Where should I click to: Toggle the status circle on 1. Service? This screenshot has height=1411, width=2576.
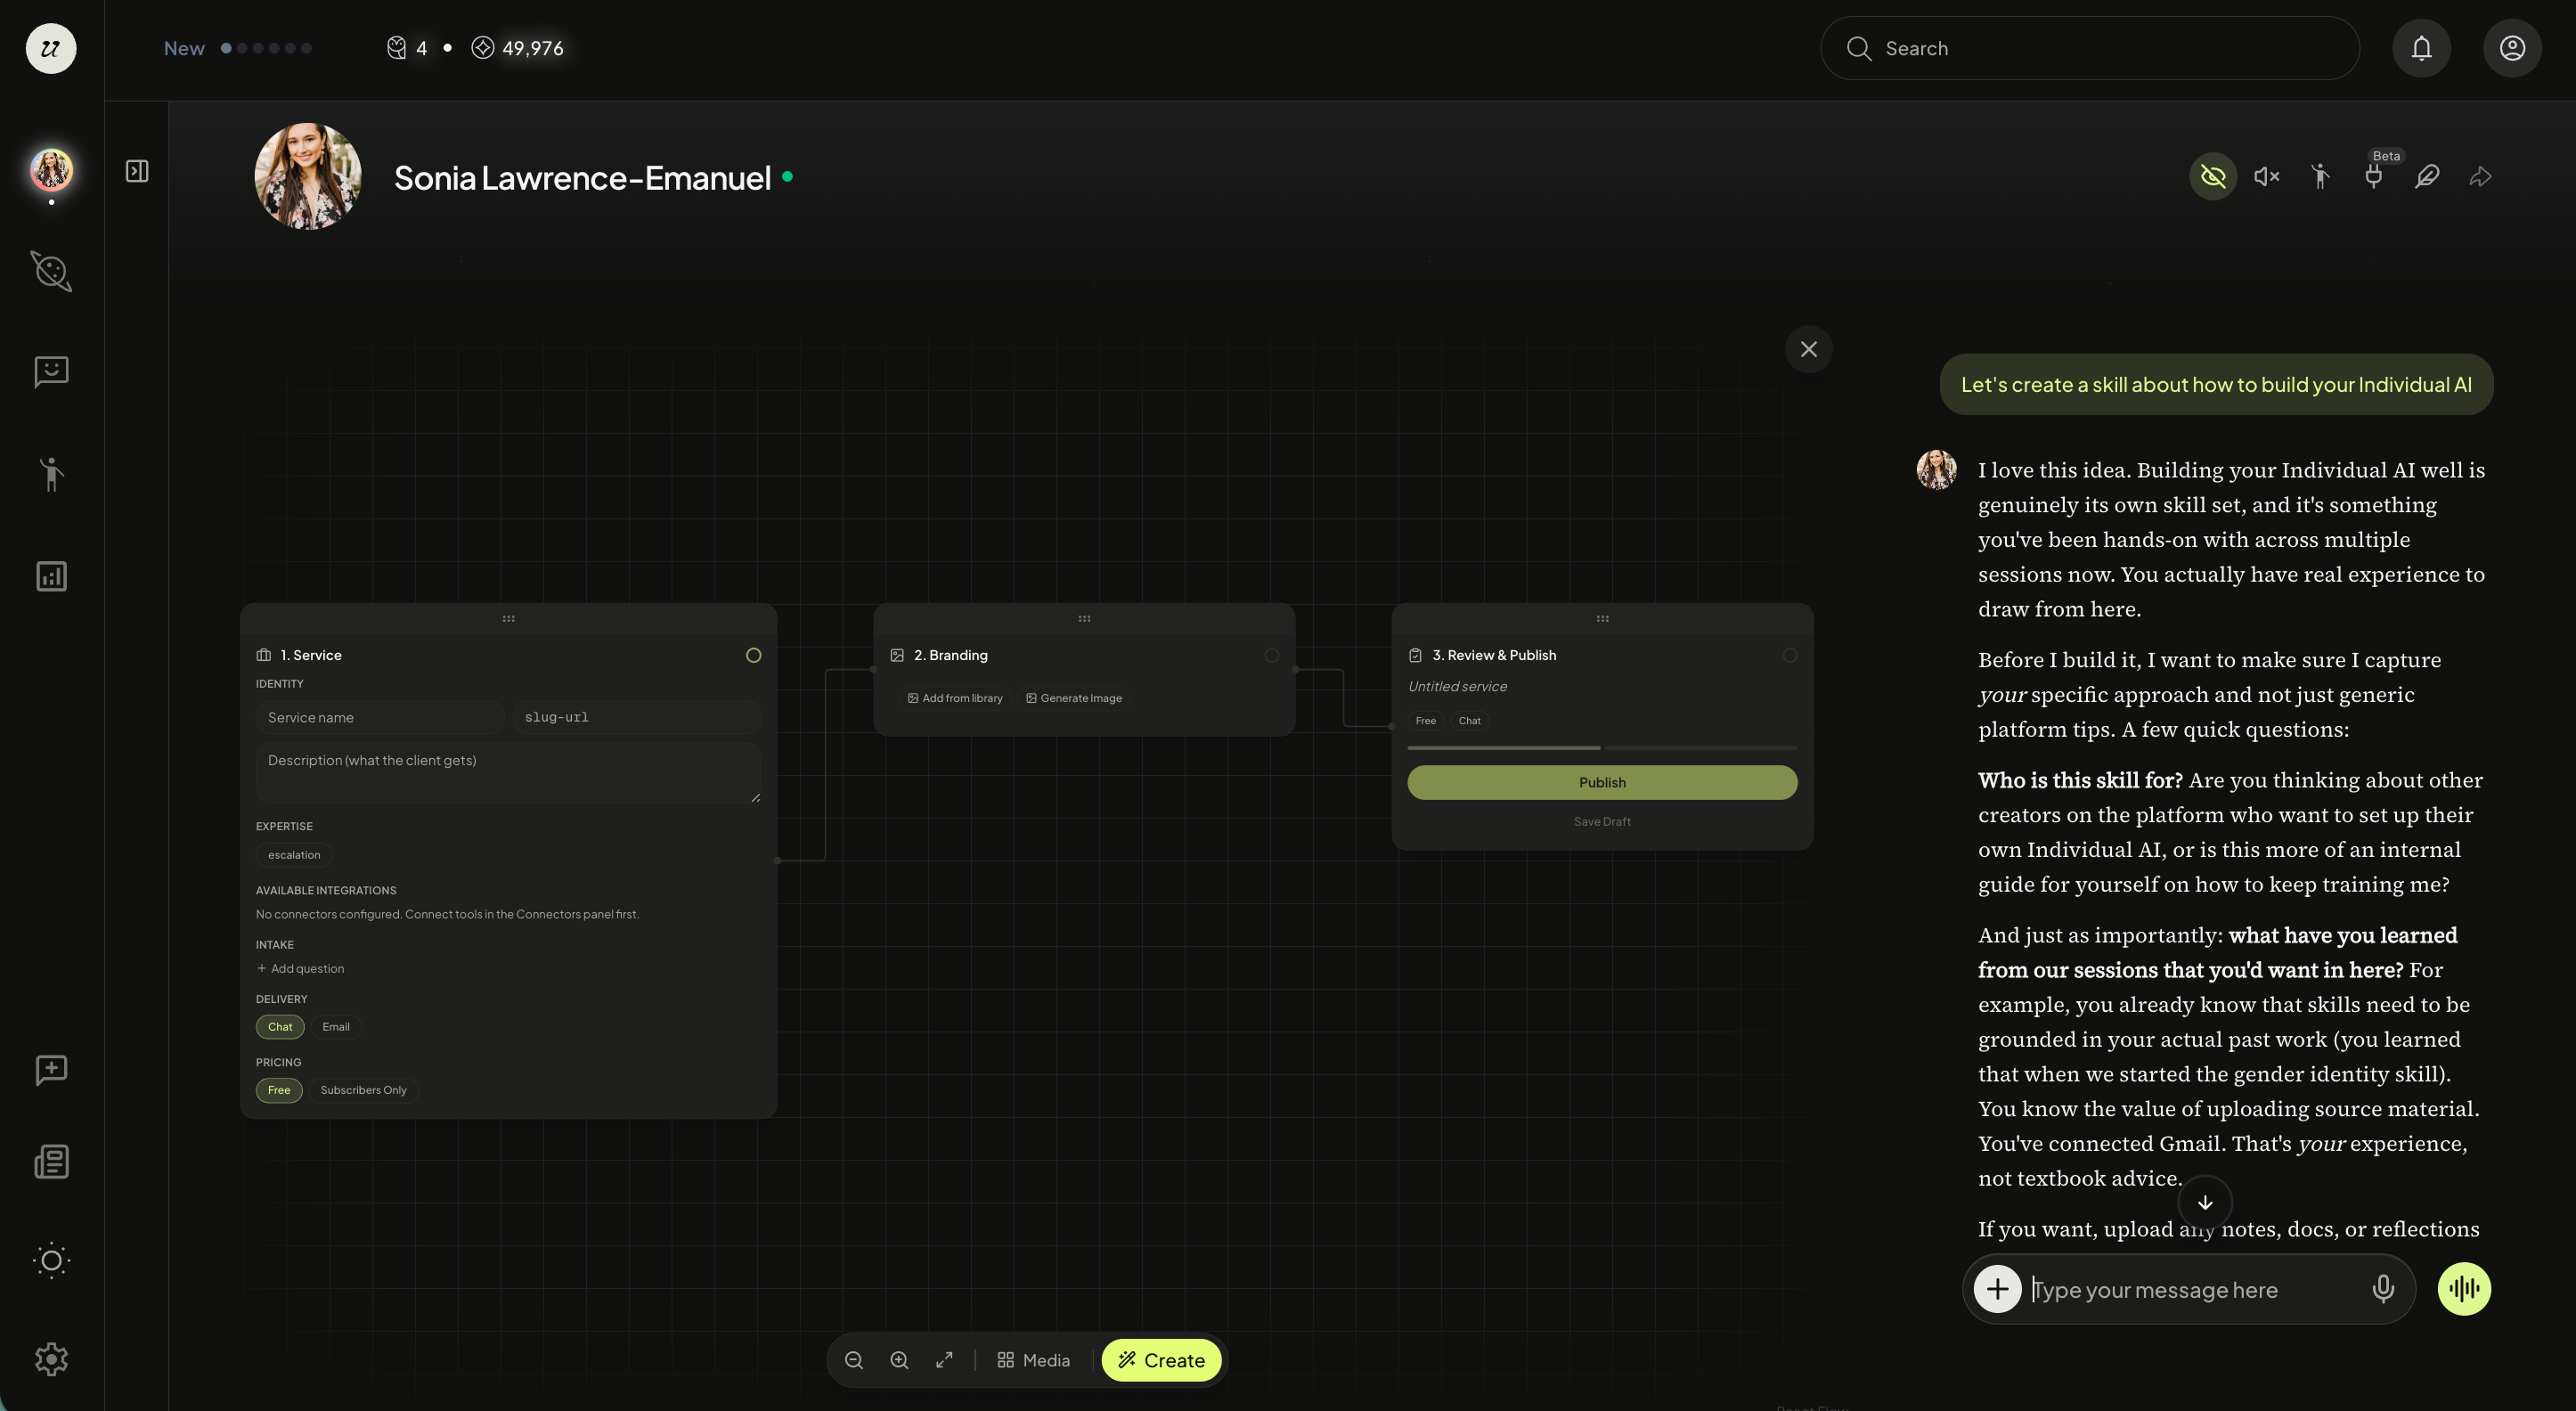tap(753, 655)
